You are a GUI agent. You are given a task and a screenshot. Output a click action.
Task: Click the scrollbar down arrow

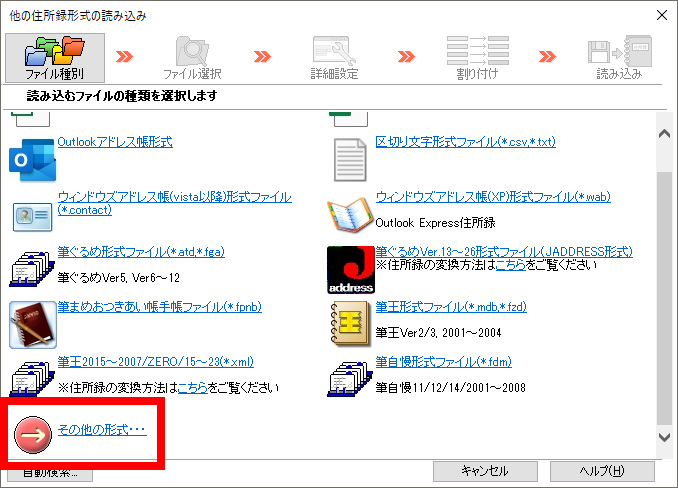(x=664, y=437)
